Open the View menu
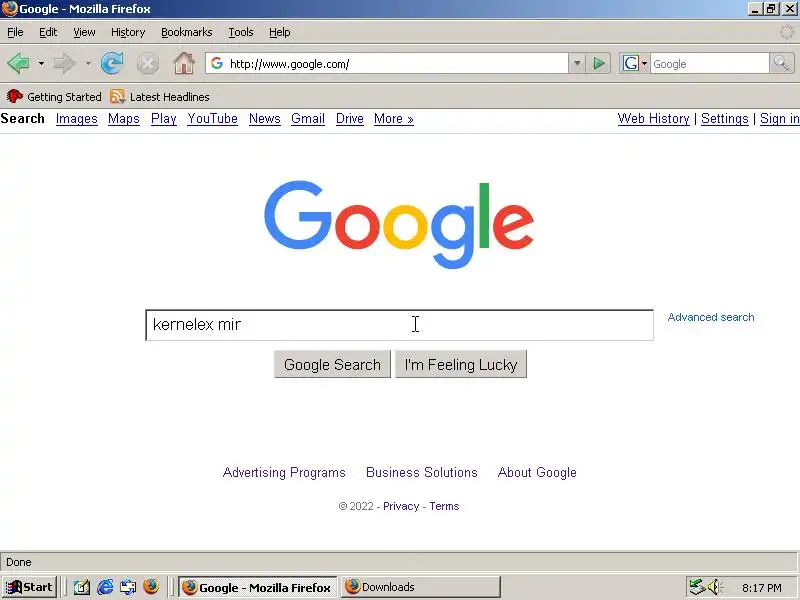Screen dimensions: 800x600 (84, 32)
